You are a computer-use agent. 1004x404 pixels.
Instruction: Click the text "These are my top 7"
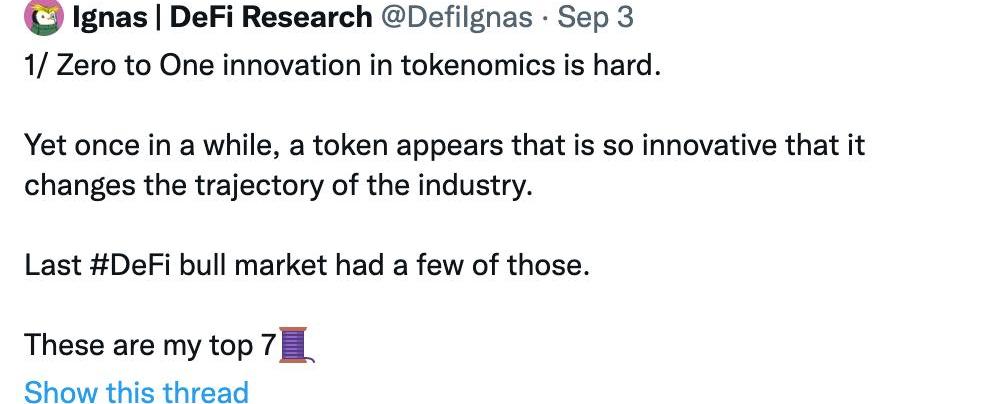point(150,345)
